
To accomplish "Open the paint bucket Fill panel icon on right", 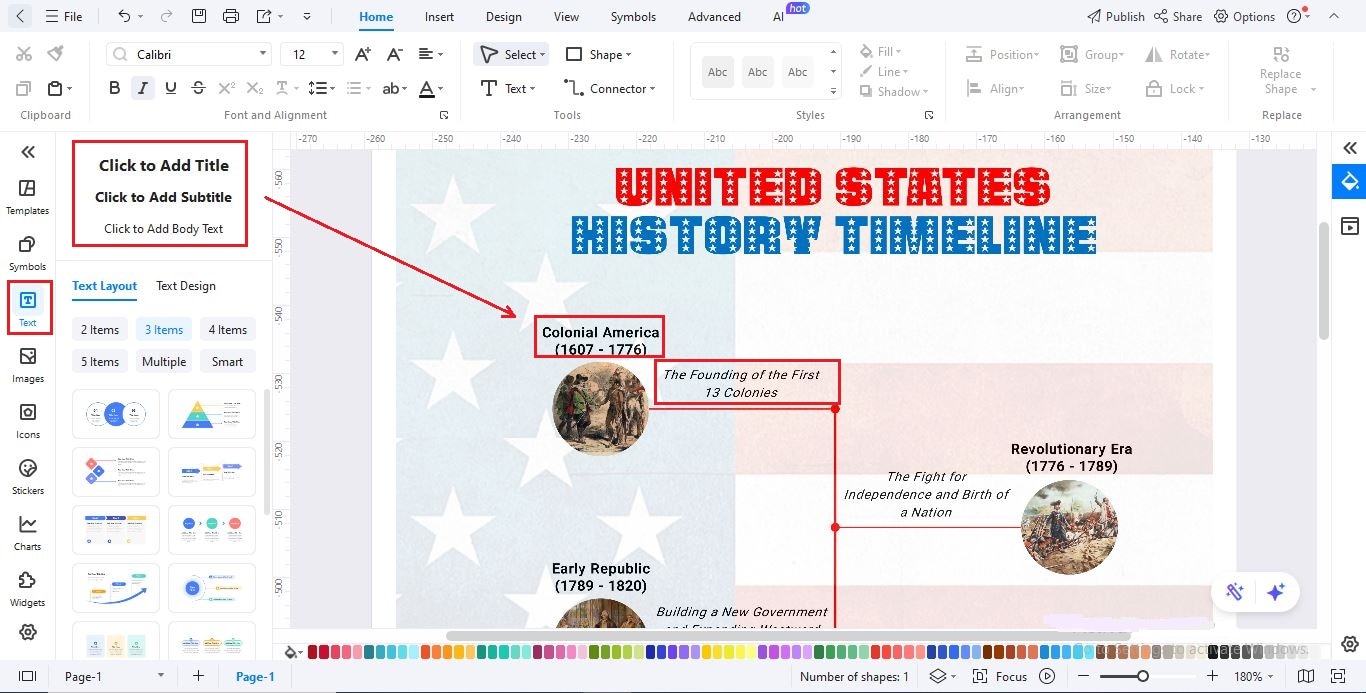I will (x=1350, y=181).
